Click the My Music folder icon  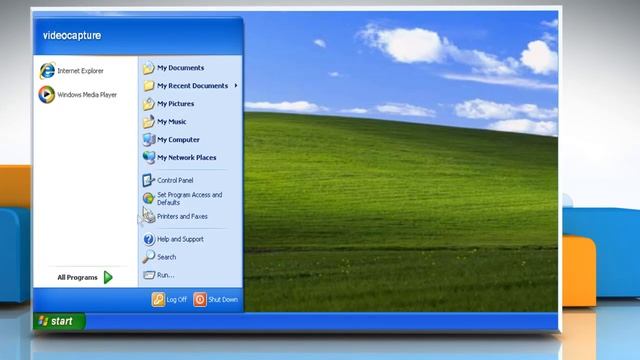point(149,122)
